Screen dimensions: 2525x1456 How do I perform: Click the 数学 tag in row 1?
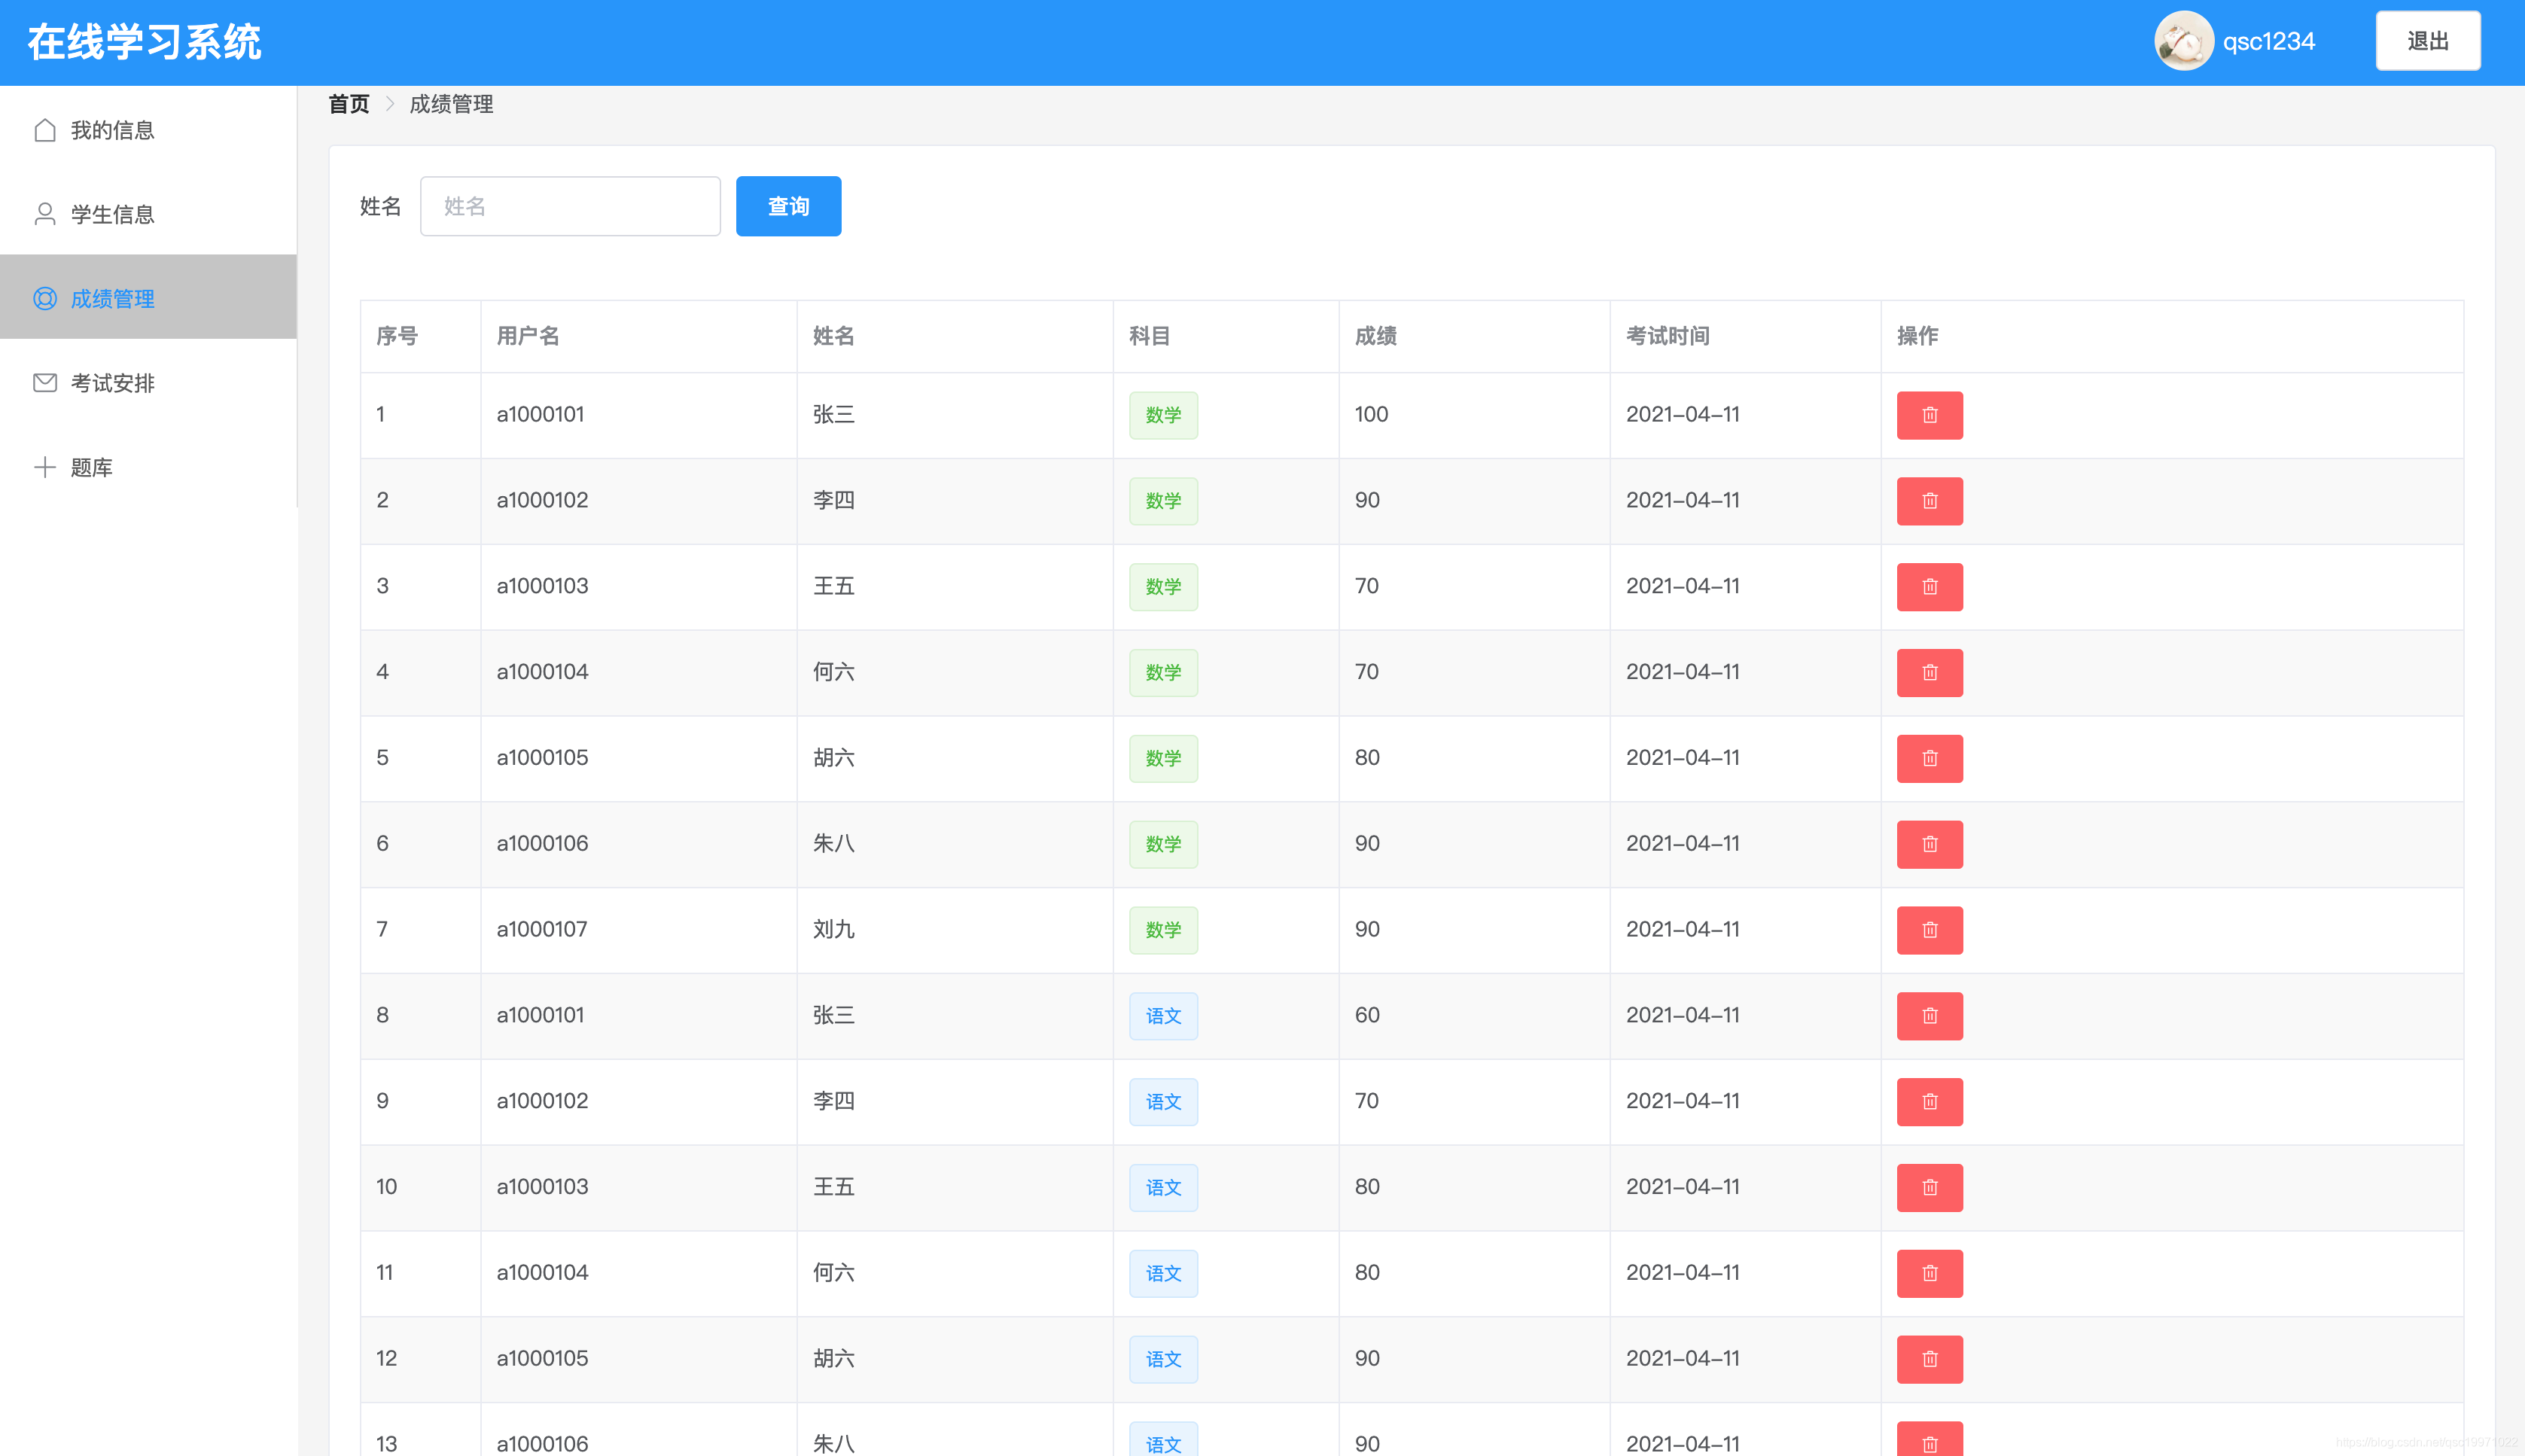(x=1163, y=415)
